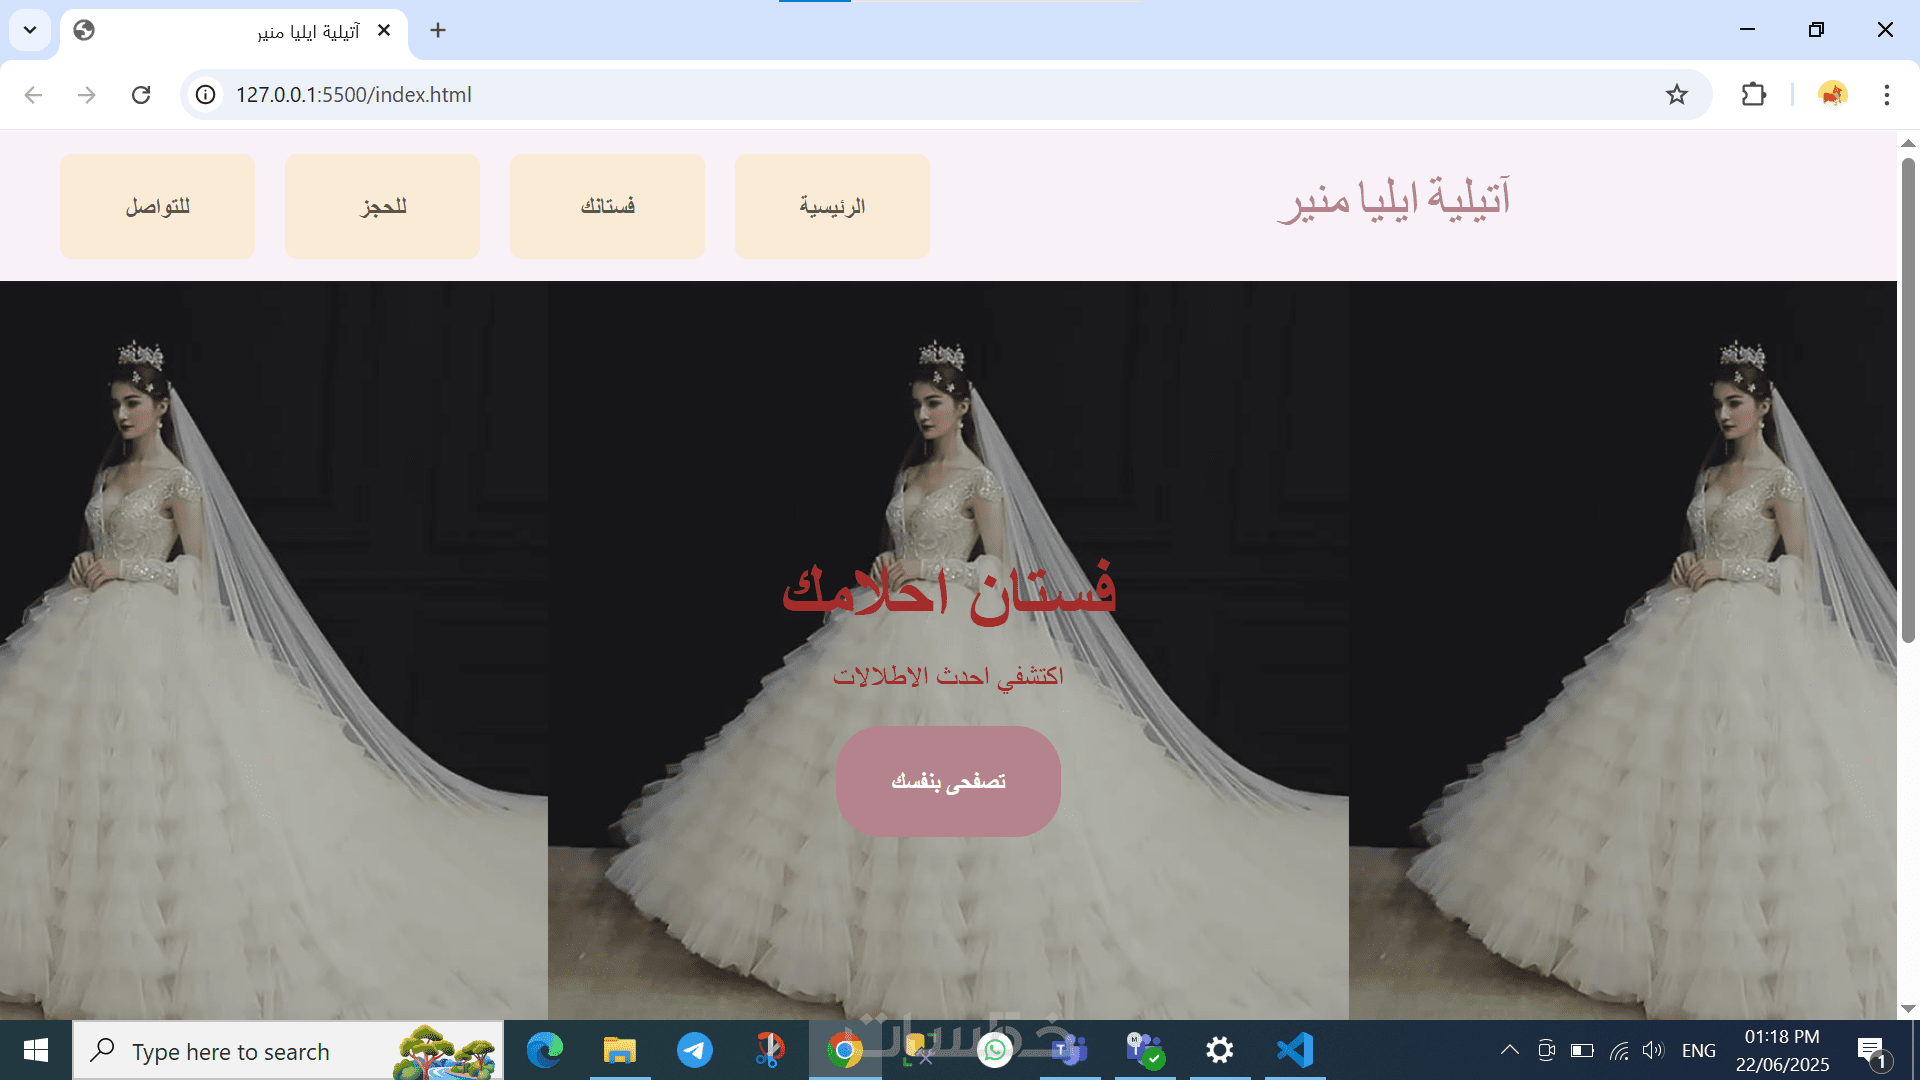The height and width of the screenshot is (1080, 1920).
Task: Reload the page with the refresh icon
Action: click(141, 95)
